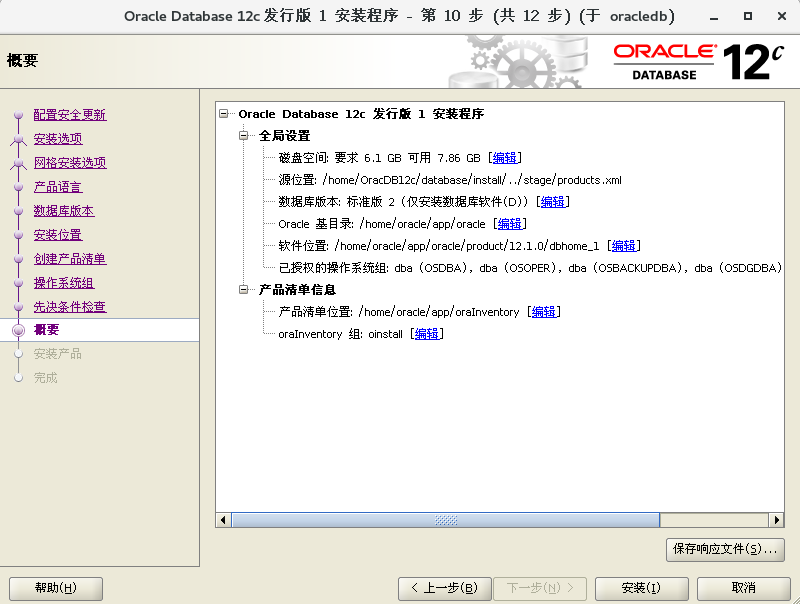Click step bullet icon beside 安装位置
Viewport: 800px width, 604px height.
coord(18,235)
